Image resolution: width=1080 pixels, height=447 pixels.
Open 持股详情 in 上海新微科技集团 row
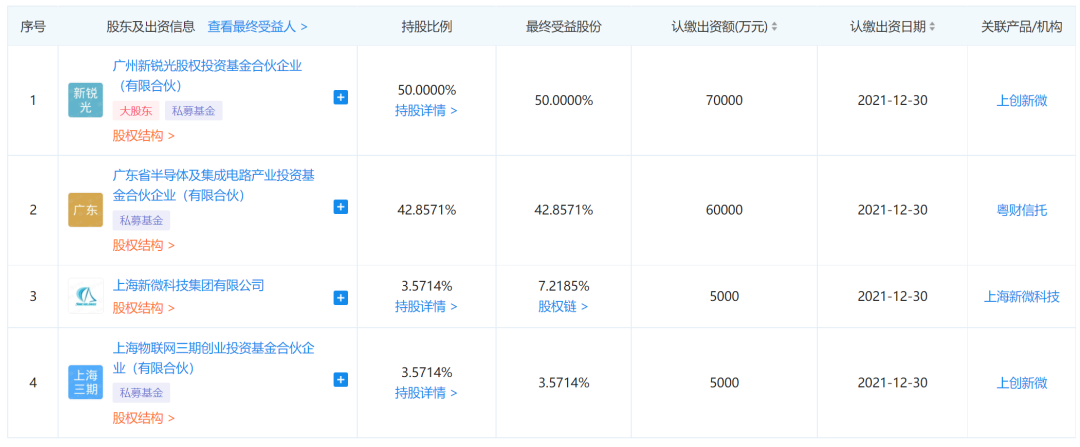[426, 306]
